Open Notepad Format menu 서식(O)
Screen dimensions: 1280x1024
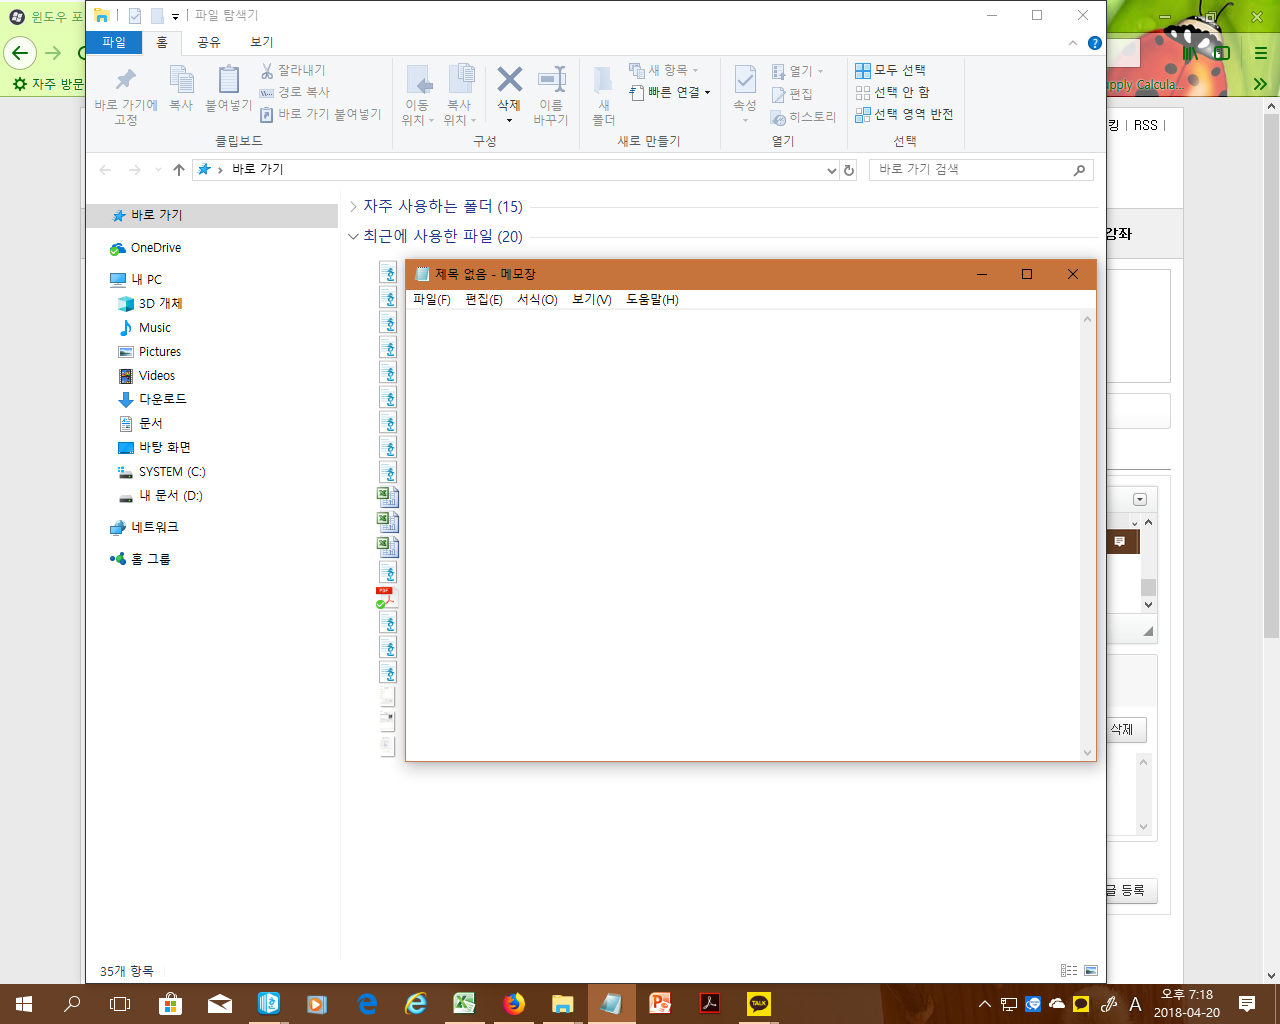pyautogui.click(x=537, y=300)
